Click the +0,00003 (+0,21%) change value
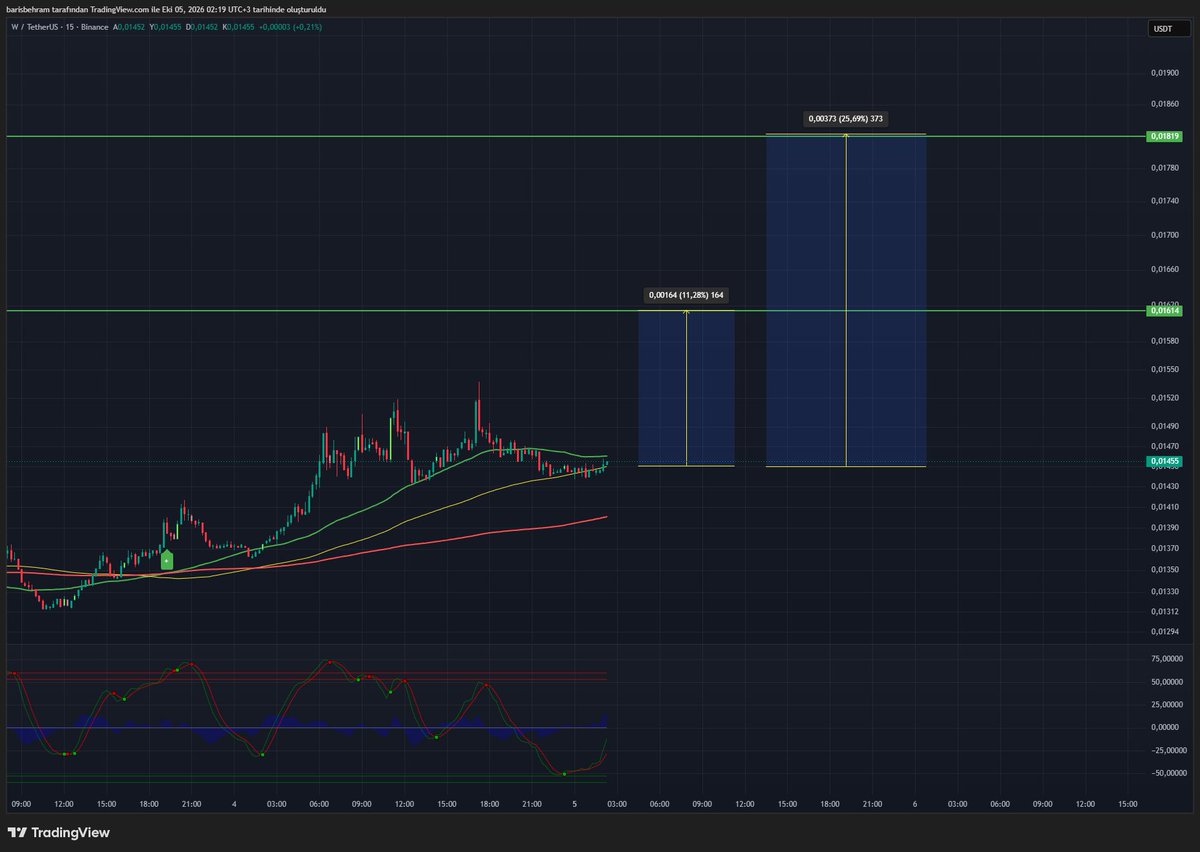Screen dimensions: 1200x852 289,29
